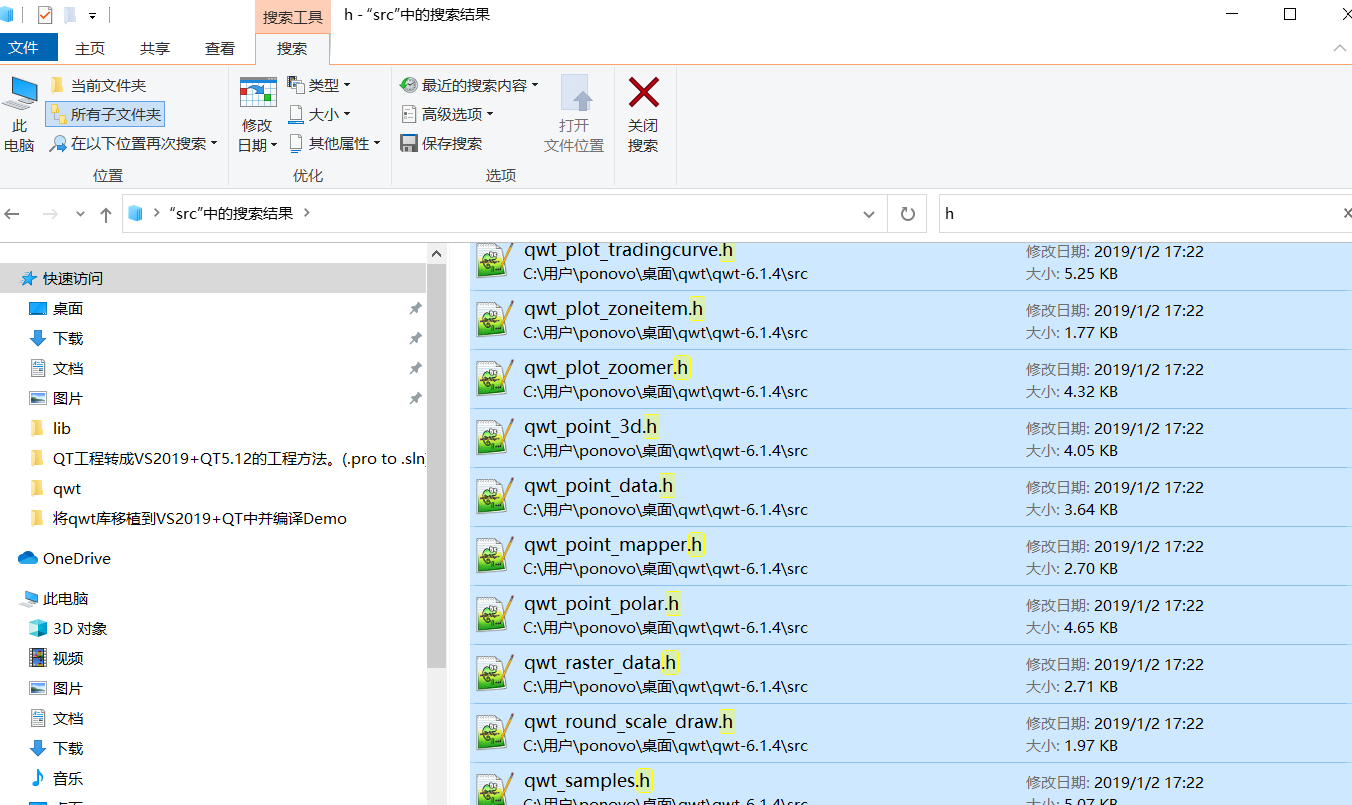
Task: Click inside the search box containing h
Action: coord(1100,213)
